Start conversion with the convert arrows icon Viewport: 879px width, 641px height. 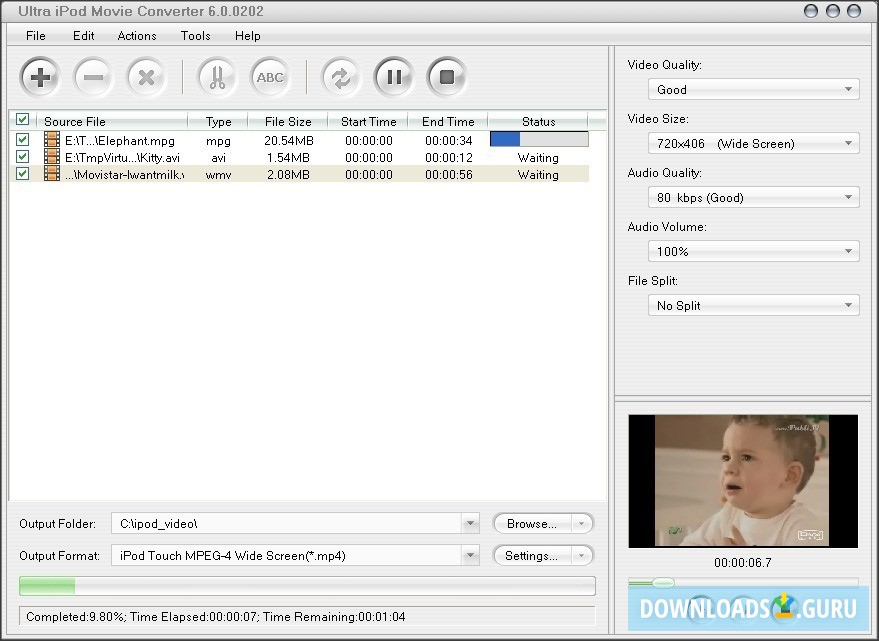[x=341, y=77]
